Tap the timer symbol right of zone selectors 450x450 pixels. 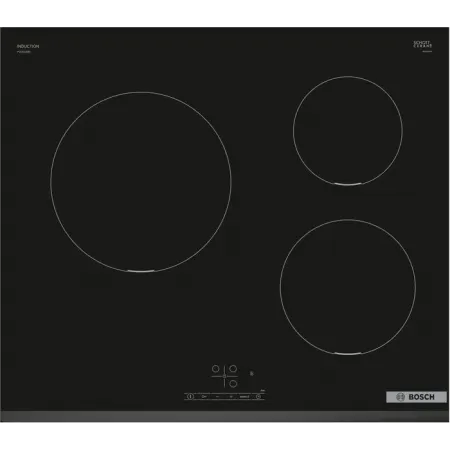coord(252,373)
